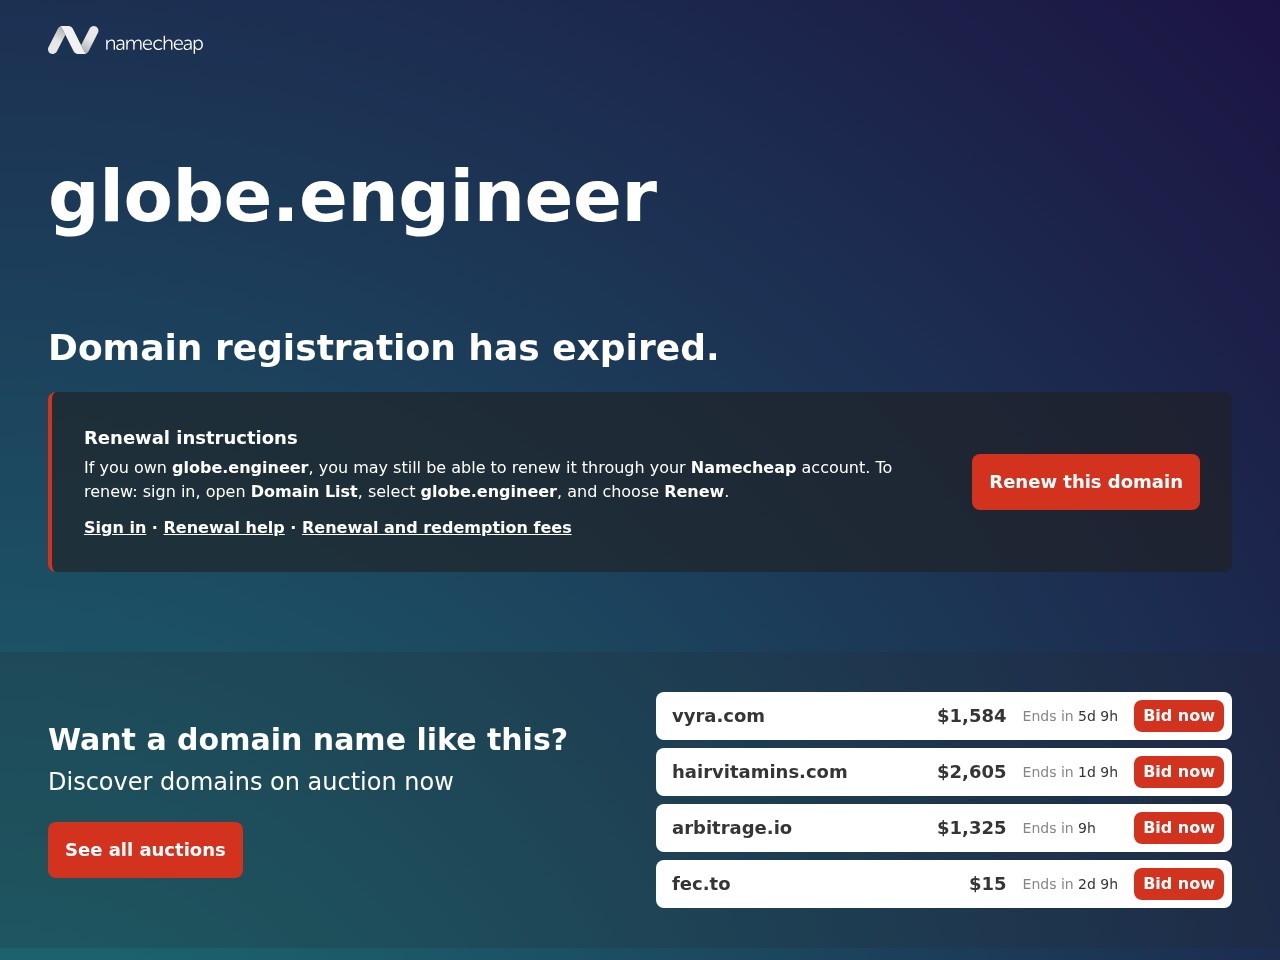This screenshot has height=960, width=1280.
Task: Click Renew this domain button
Action: click(x=1086, y=482)
